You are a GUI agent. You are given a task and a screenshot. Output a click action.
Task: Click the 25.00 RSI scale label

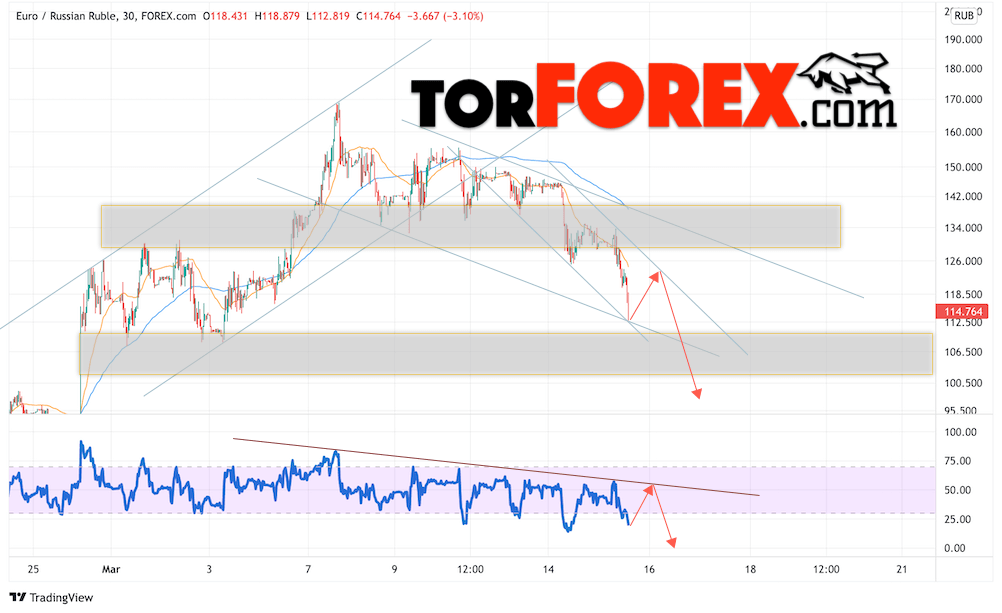[x=958, y=520]
